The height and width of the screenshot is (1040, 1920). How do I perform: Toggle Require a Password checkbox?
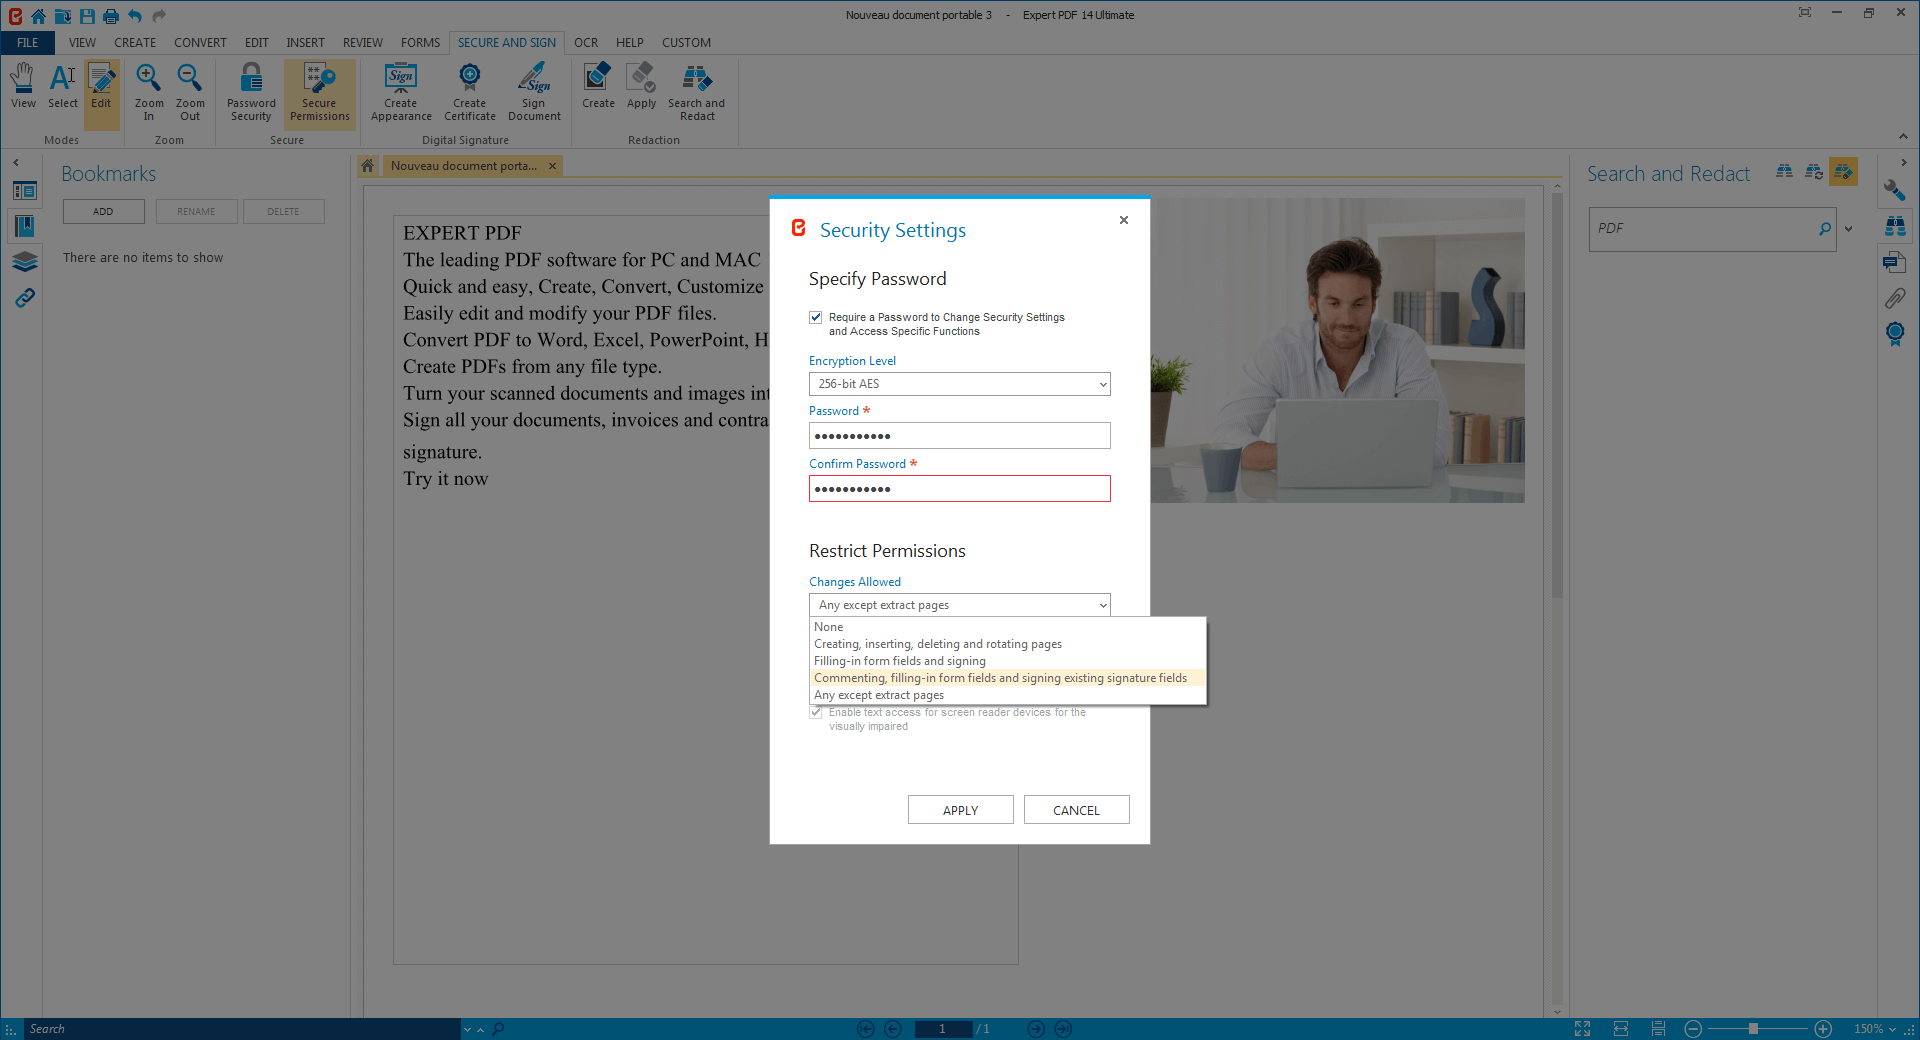point(816,317)
